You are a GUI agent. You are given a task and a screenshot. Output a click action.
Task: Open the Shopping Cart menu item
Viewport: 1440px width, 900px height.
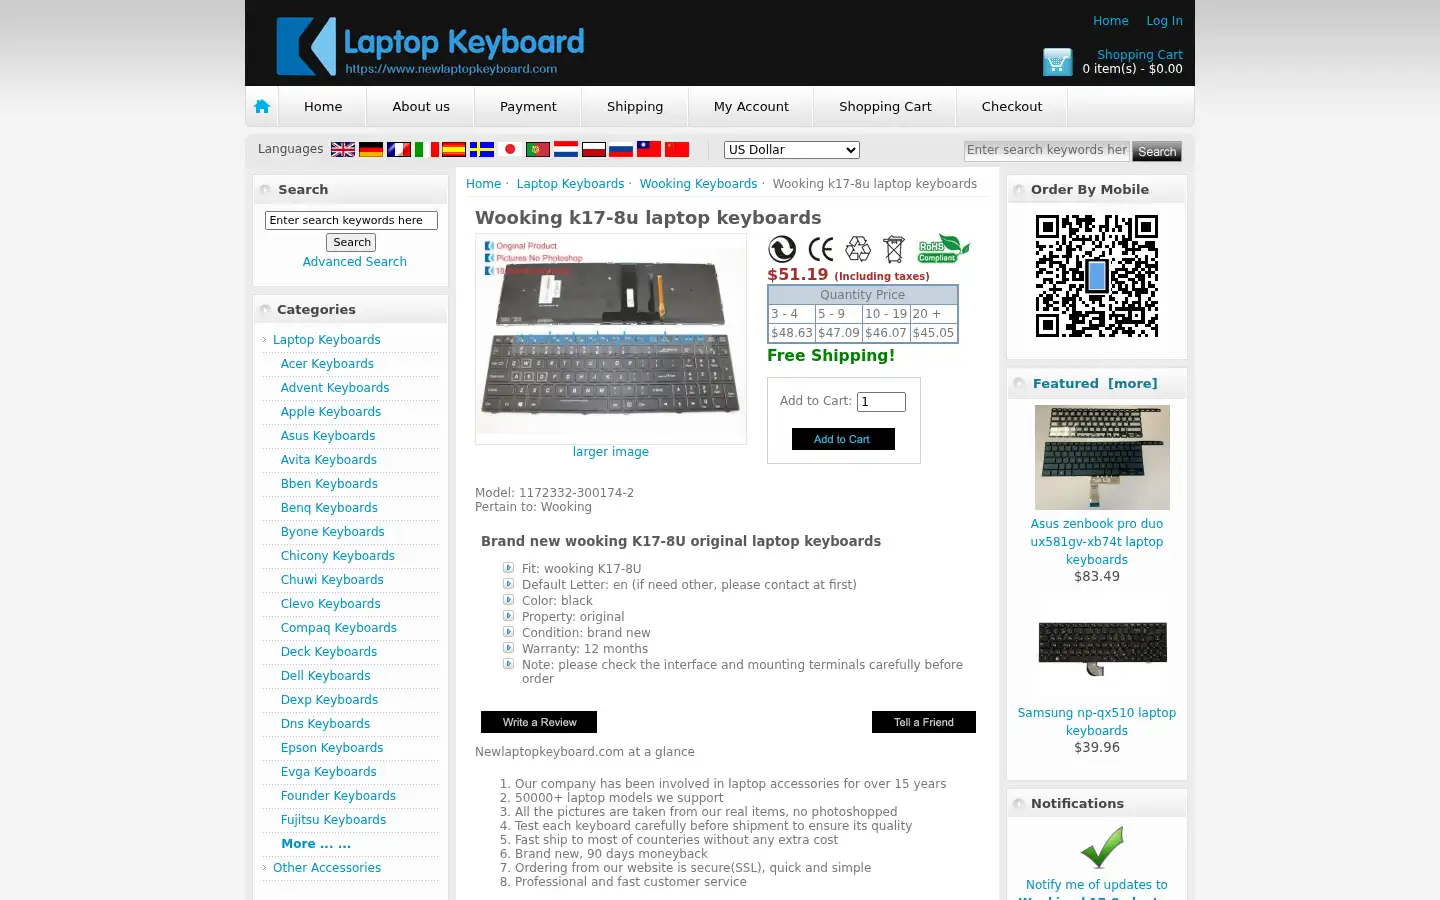(x=885, y=106)
